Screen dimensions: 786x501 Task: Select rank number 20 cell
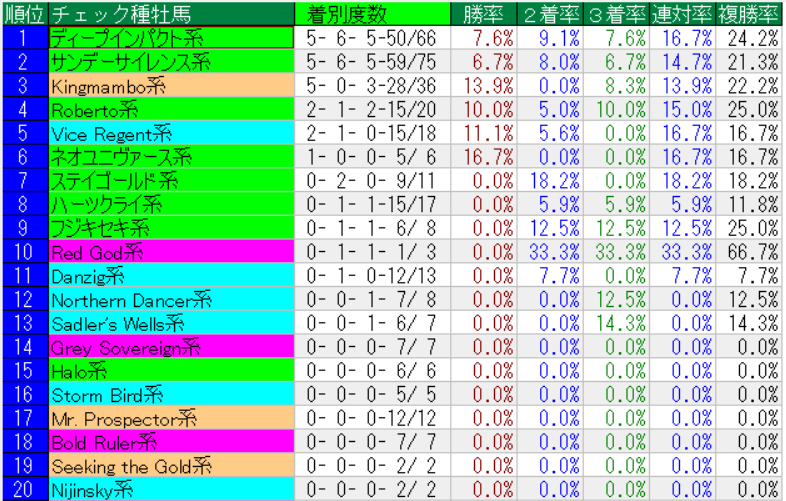tap(23, 489)
